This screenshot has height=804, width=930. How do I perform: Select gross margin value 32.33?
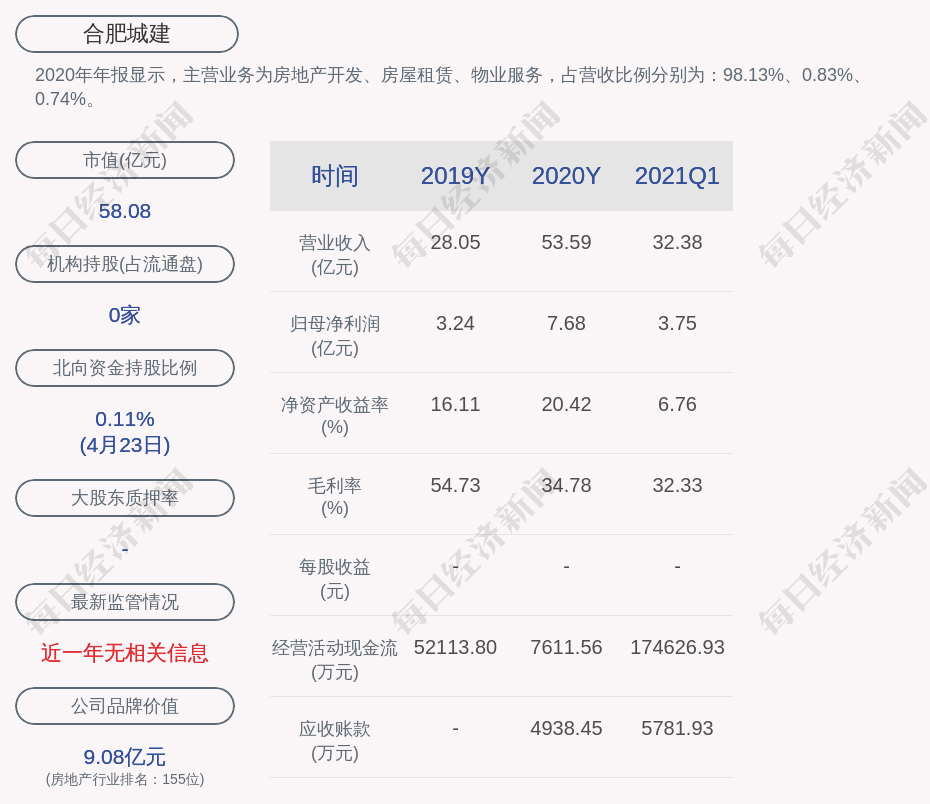[x=677, y=485]
